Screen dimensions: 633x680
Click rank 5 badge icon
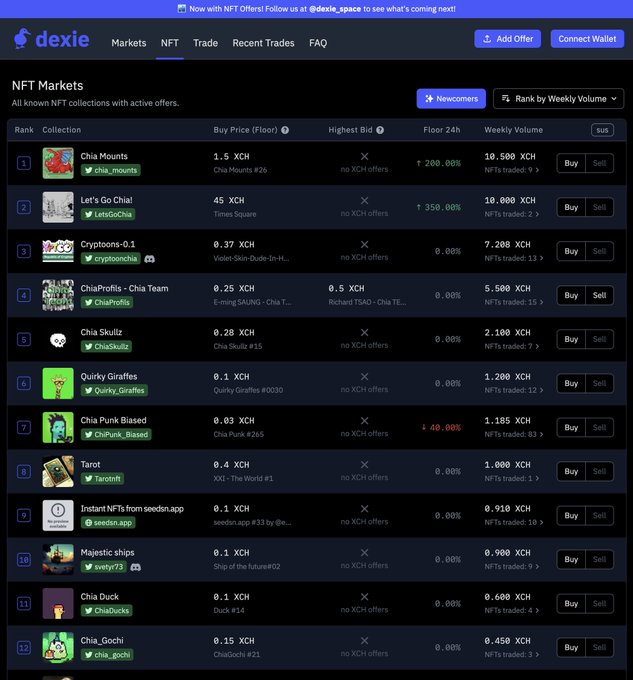tap(24, 340)
